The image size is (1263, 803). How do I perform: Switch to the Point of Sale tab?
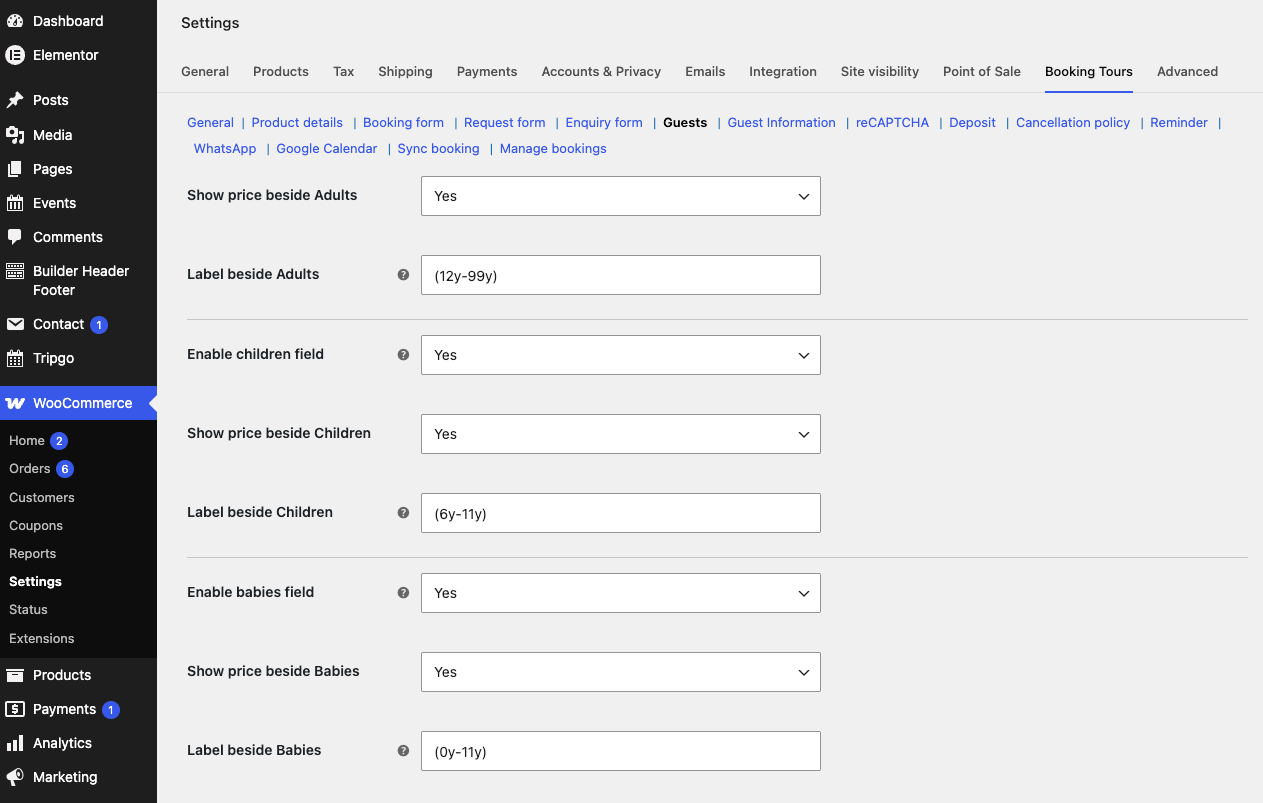click(982, 71)
